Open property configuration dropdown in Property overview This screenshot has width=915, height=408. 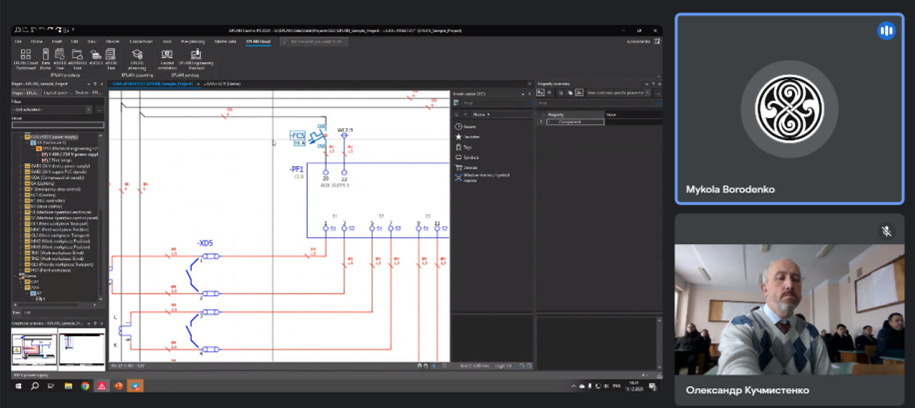pos(648,92)
